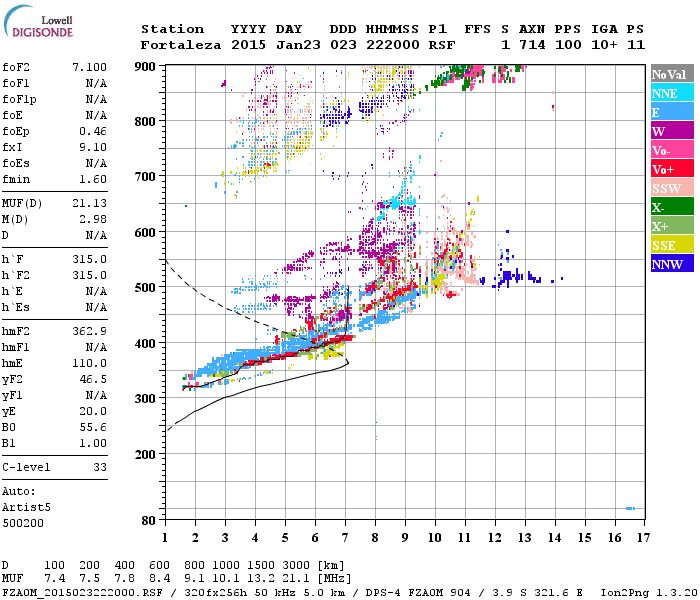
Task: Click the yF2 value 46.5
Action: [93, 379]
